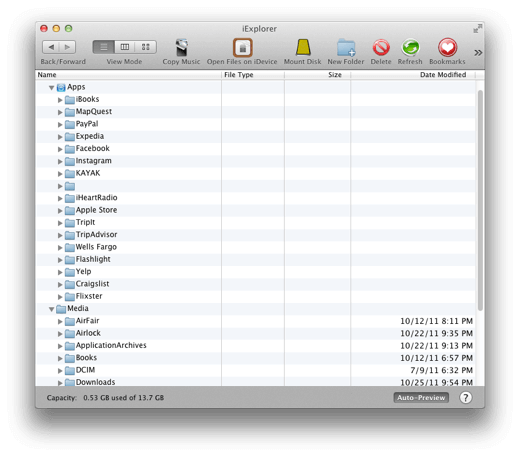Select the Wells Fargo folder icon
The image size is (520, 457).
pyautogui.click(x=70, y=247)
